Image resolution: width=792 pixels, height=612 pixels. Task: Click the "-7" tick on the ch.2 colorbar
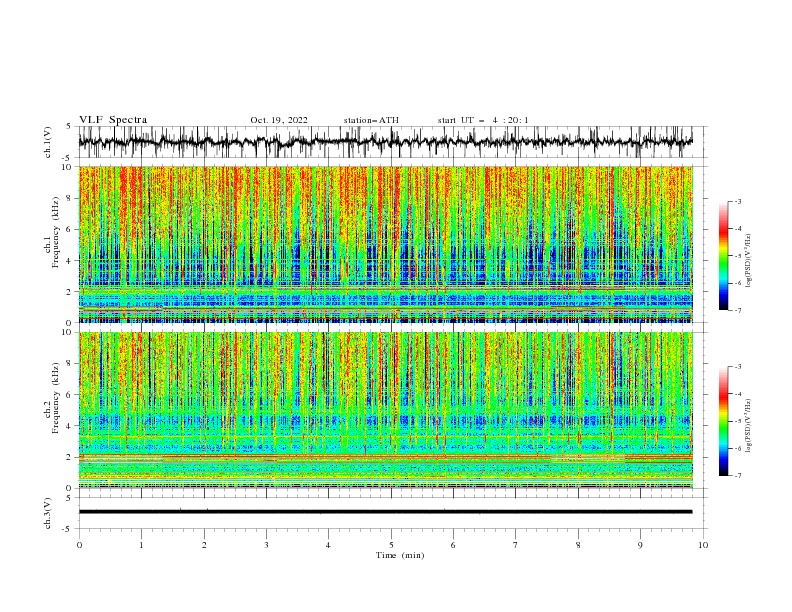coord(738,476)
